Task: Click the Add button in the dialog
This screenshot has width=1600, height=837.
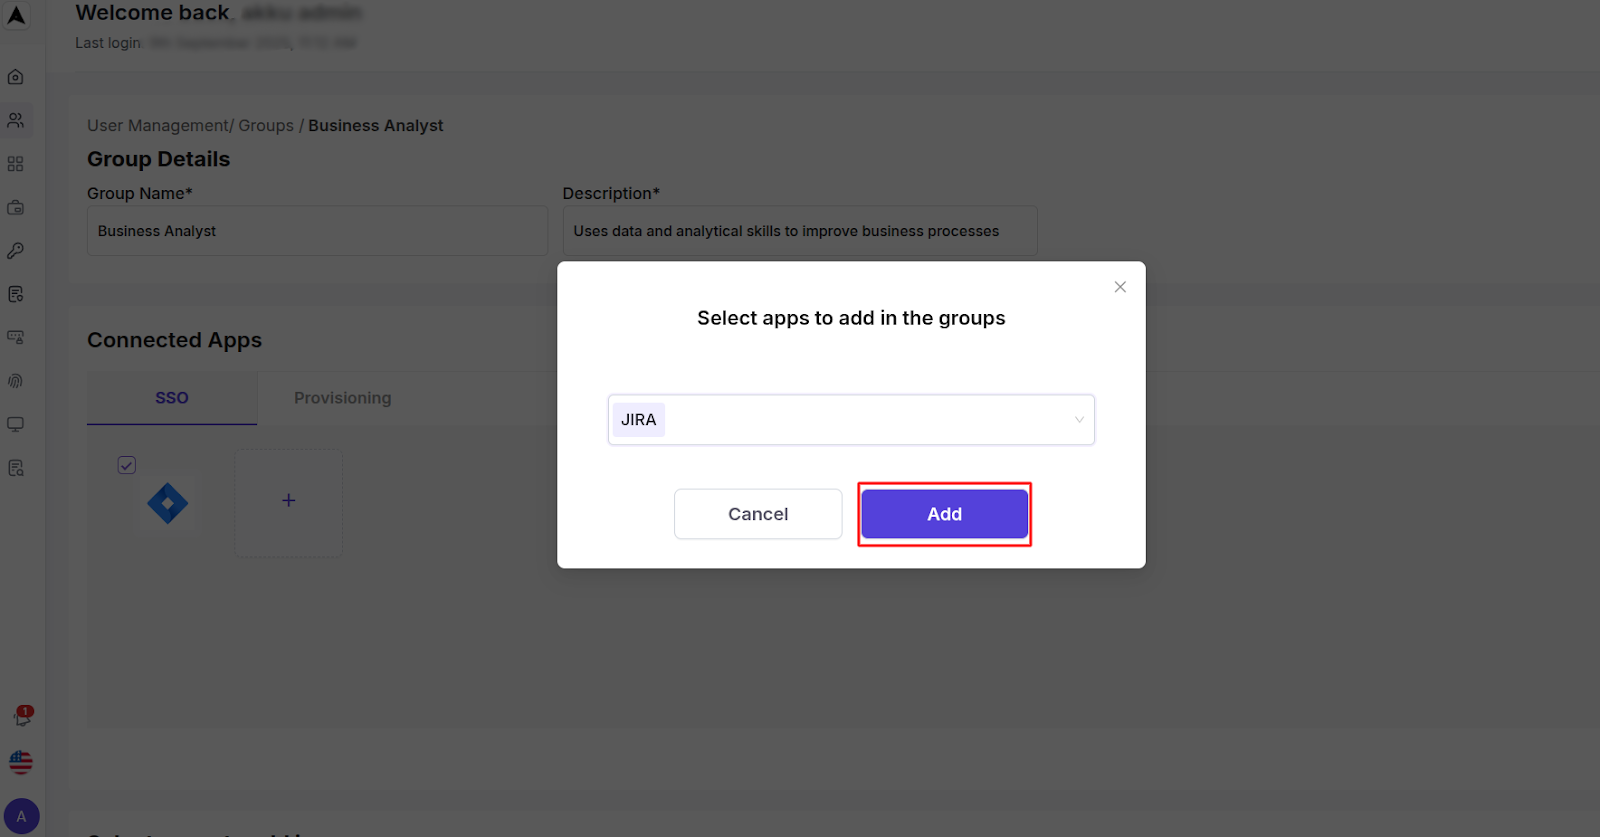Action: [944, 513]
